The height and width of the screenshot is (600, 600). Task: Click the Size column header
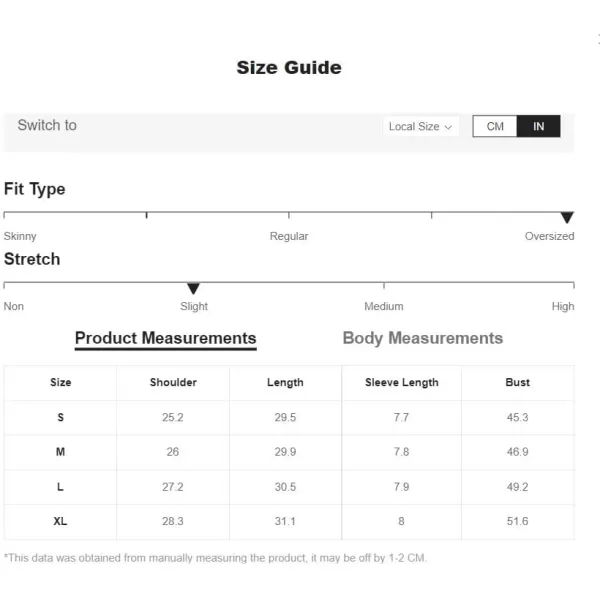click(61, 382)
